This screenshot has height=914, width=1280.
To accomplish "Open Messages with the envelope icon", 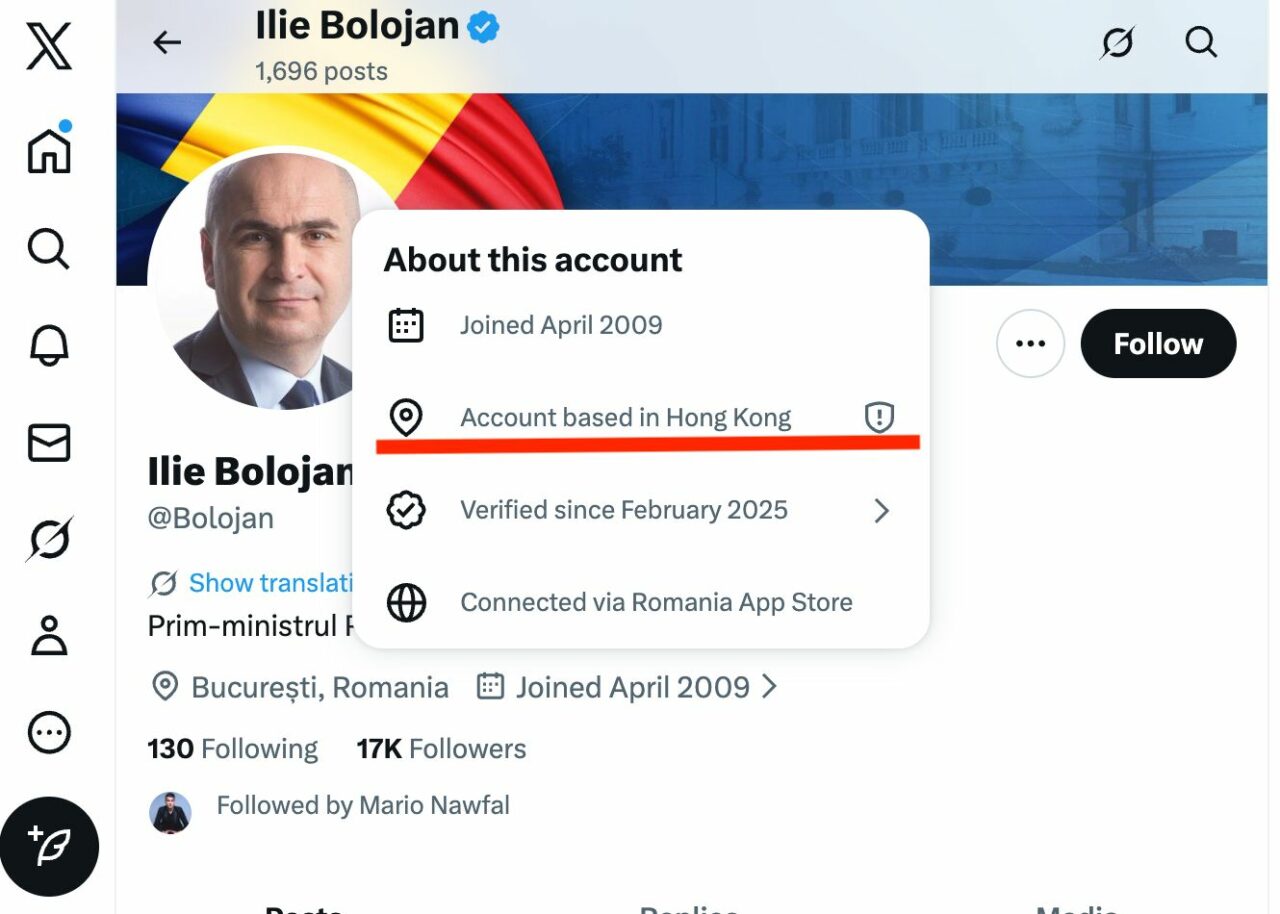I will (48, 441).
